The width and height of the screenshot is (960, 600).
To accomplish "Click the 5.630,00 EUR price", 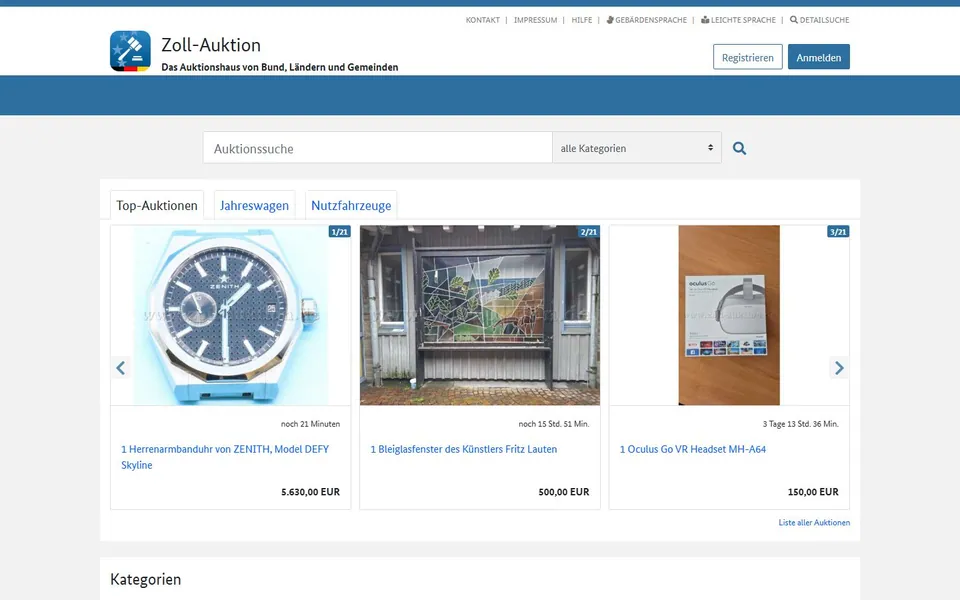I will [x=310, y=492].
